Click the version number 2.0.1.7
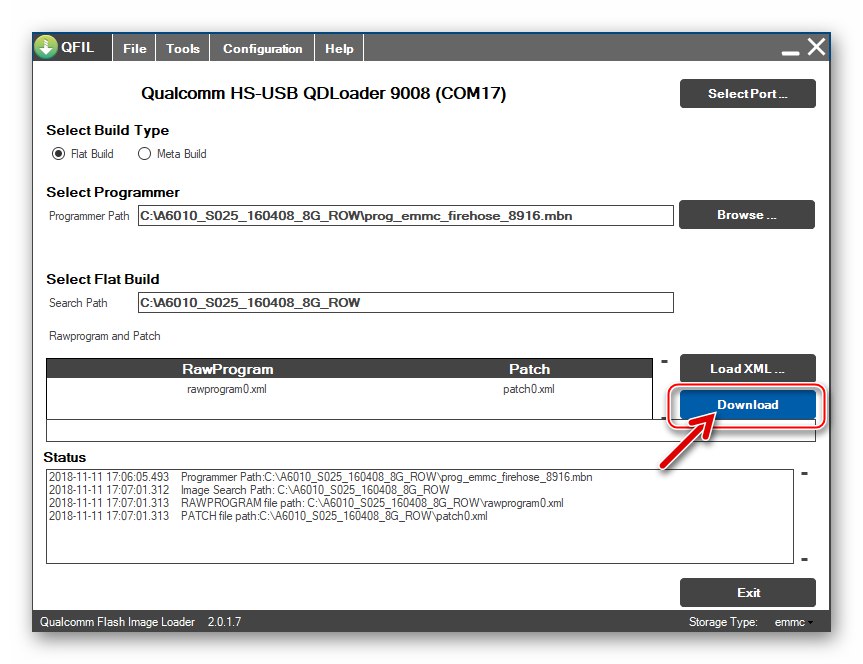 [x=224, y=622]
